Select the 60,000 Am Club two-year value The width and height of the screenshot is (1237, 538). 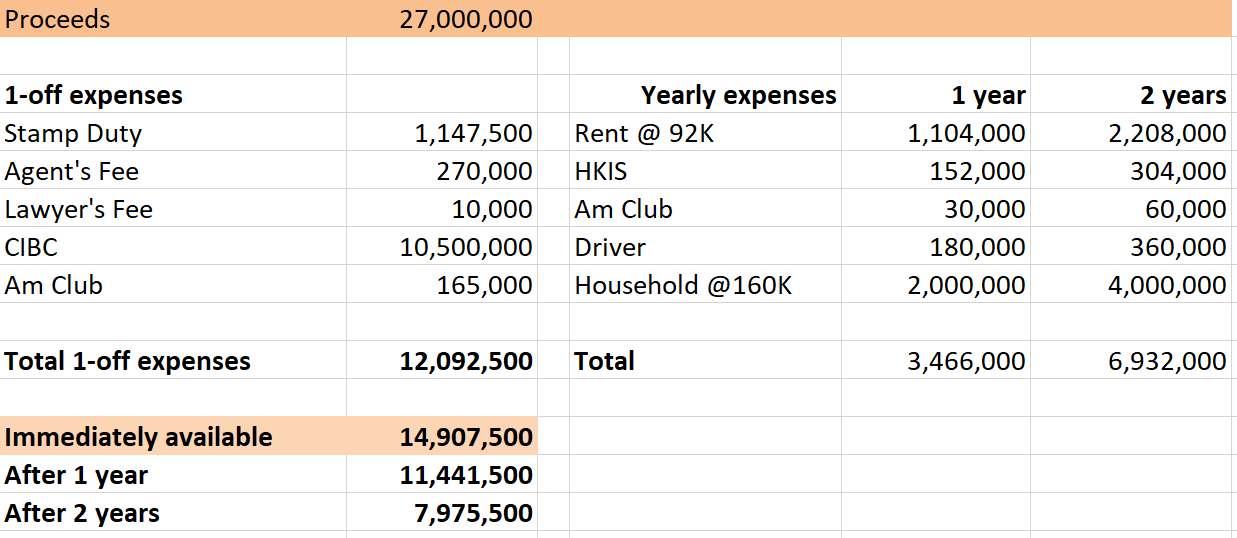click(x=1131, y=209)
